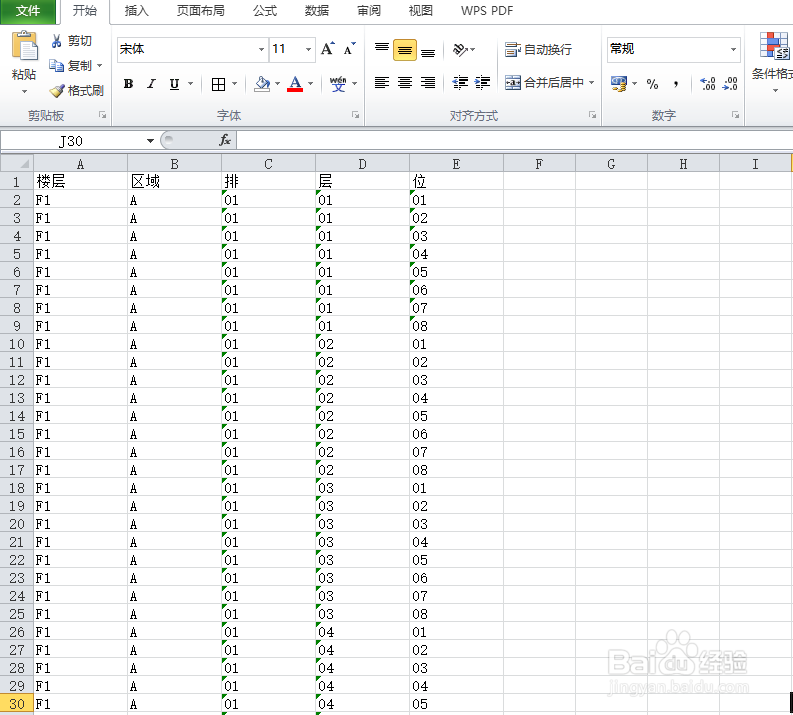The image size is (793, 715).
Task: Increase font size with large A icon
Action: [x=327, y=49]
